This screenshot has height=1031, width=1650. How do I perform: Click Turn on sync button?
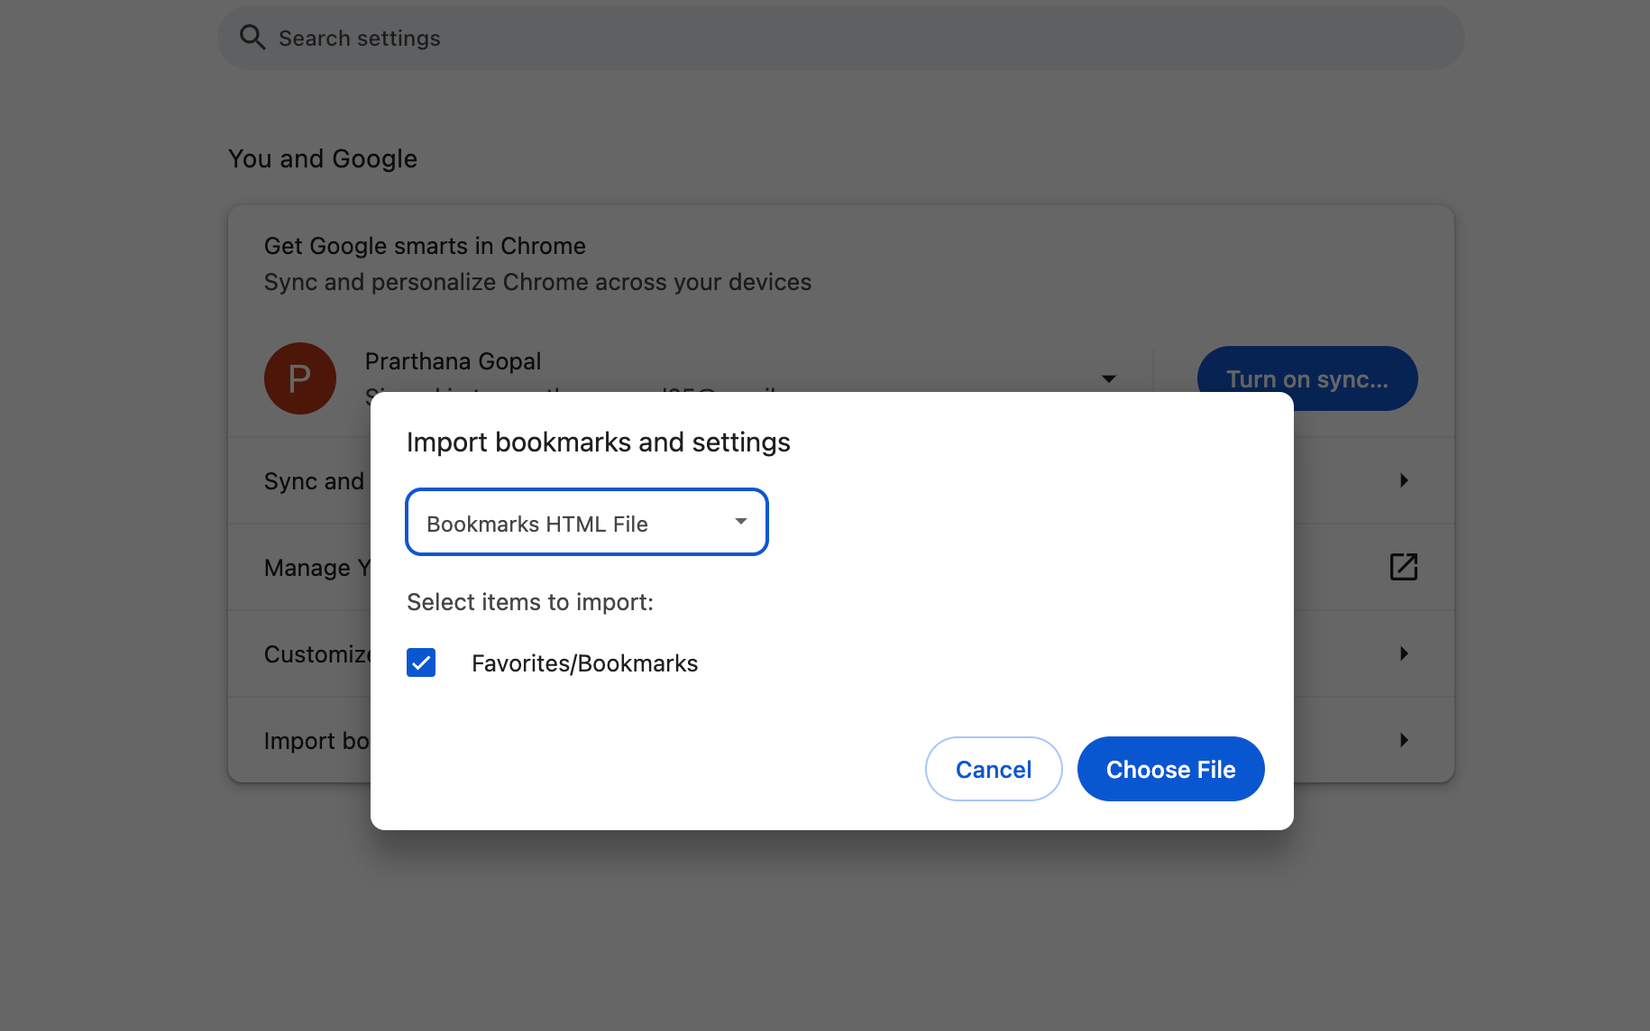pos(1307,379)
